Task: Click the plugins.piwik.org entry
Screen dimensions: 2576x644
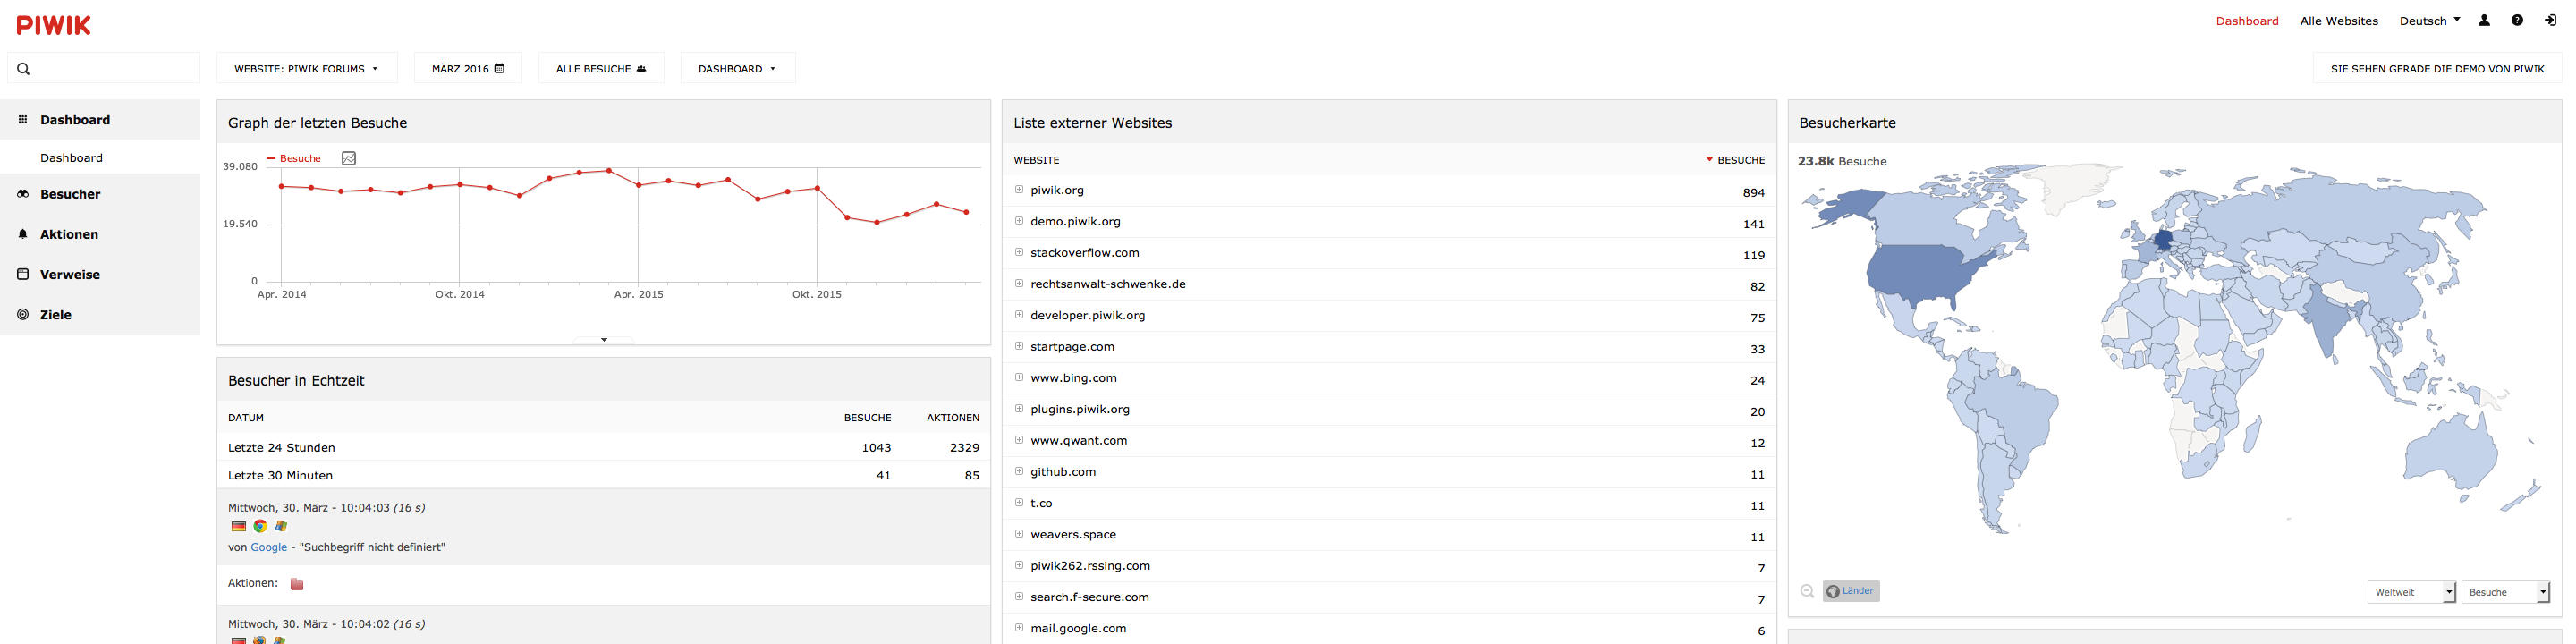Action: [1080, 409]
